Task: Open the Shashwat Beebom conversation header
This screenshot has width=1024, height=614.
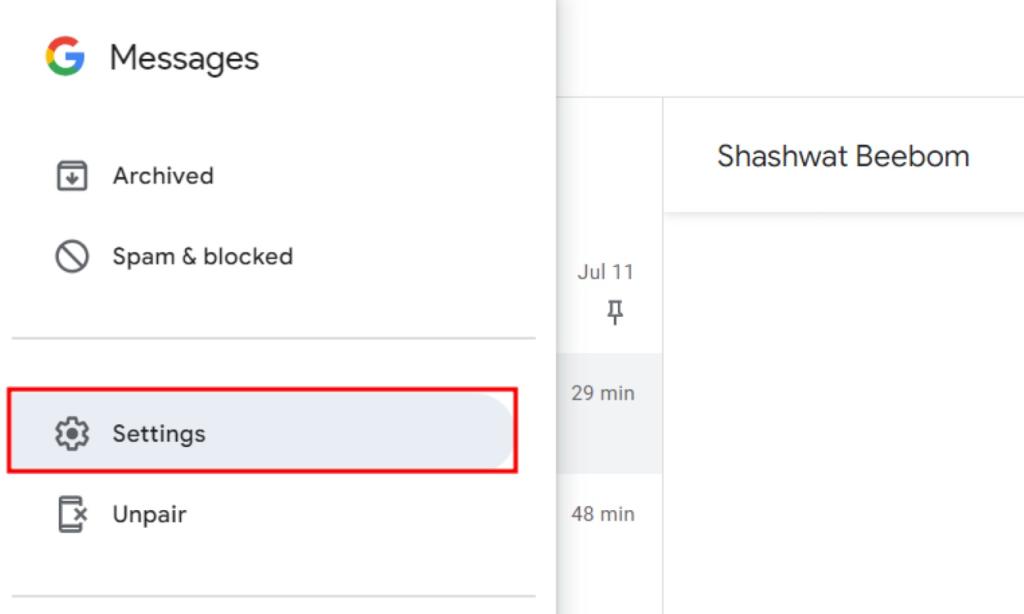Action: click(845, 155)
